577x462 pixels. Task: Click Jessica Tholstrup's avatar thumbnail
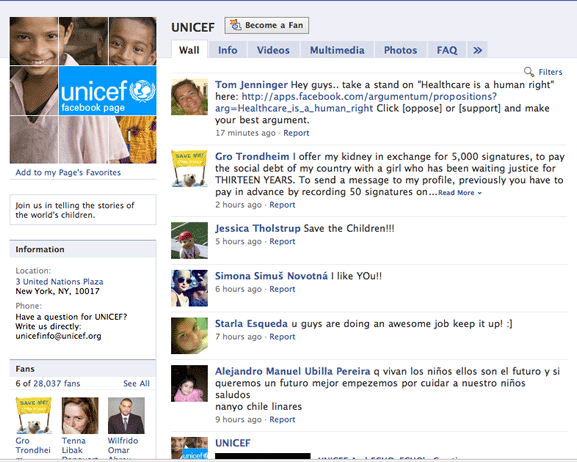tap(189, 240)
